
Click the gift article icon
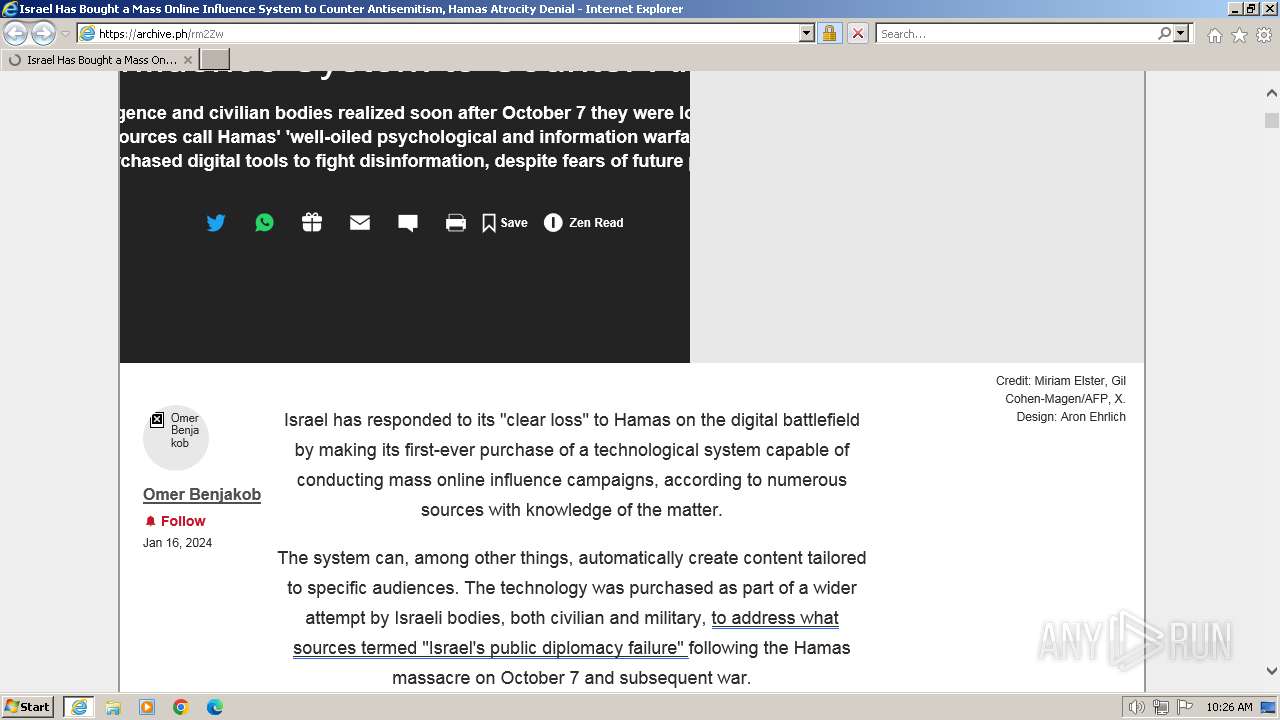312,223
